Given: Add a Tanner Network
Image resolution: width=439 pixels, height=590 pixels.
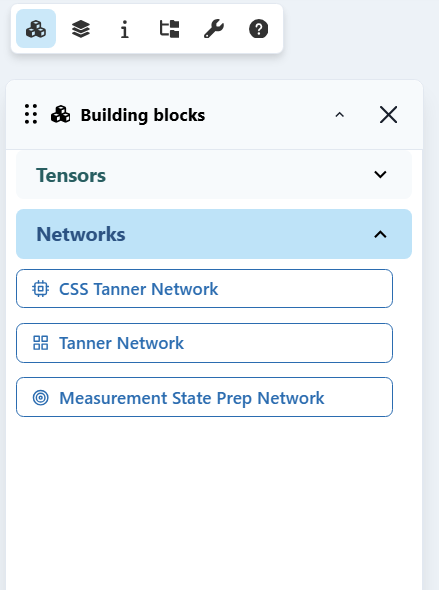Looking at the screenshot, I should point(204,343).
